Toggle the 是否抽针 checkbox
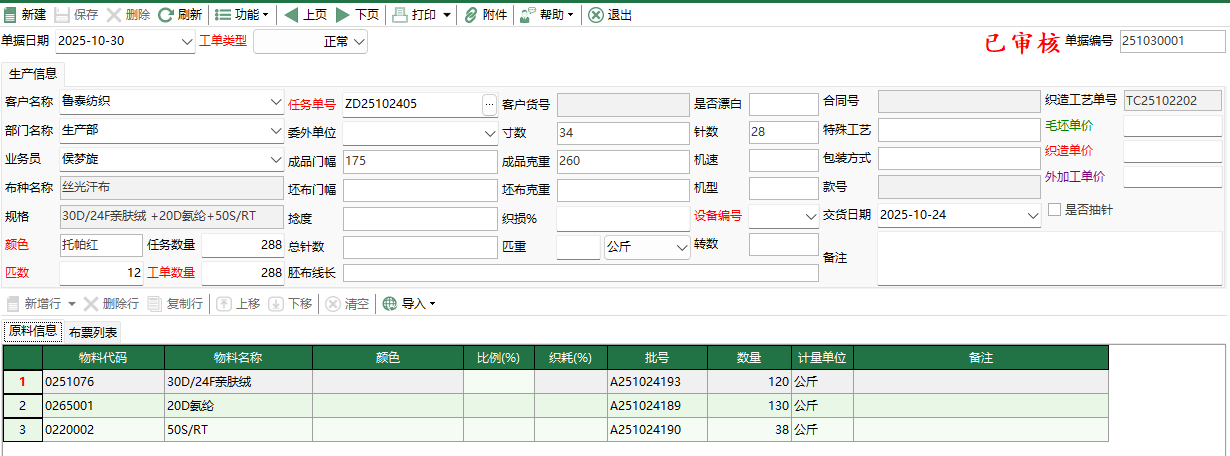Screen dimensions: 1230x456 (1054, 210)
